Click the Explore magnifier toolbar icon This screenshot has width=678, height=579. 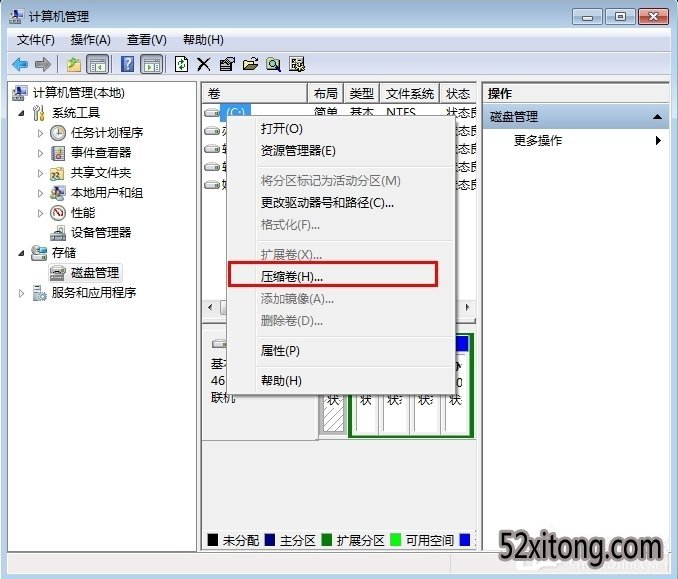(273, 65)
